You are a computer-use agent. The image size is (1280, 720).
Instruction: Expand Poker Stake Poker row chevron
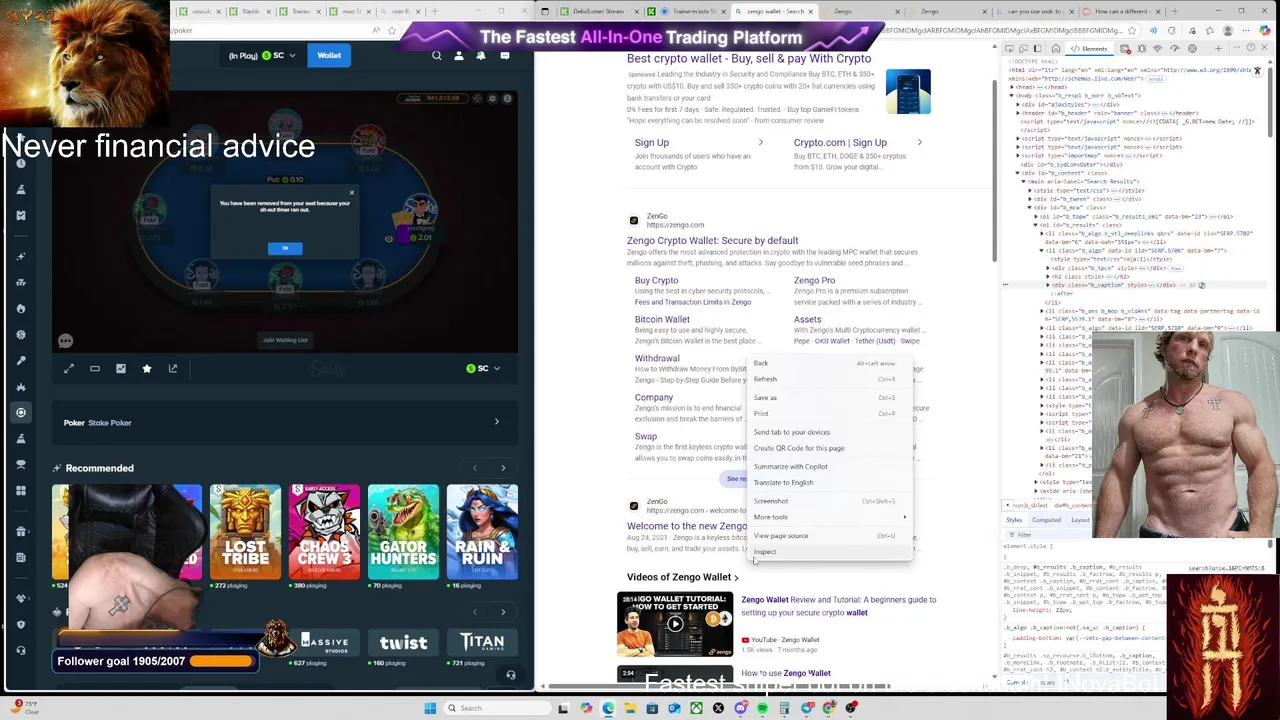[x=496, y=422]
